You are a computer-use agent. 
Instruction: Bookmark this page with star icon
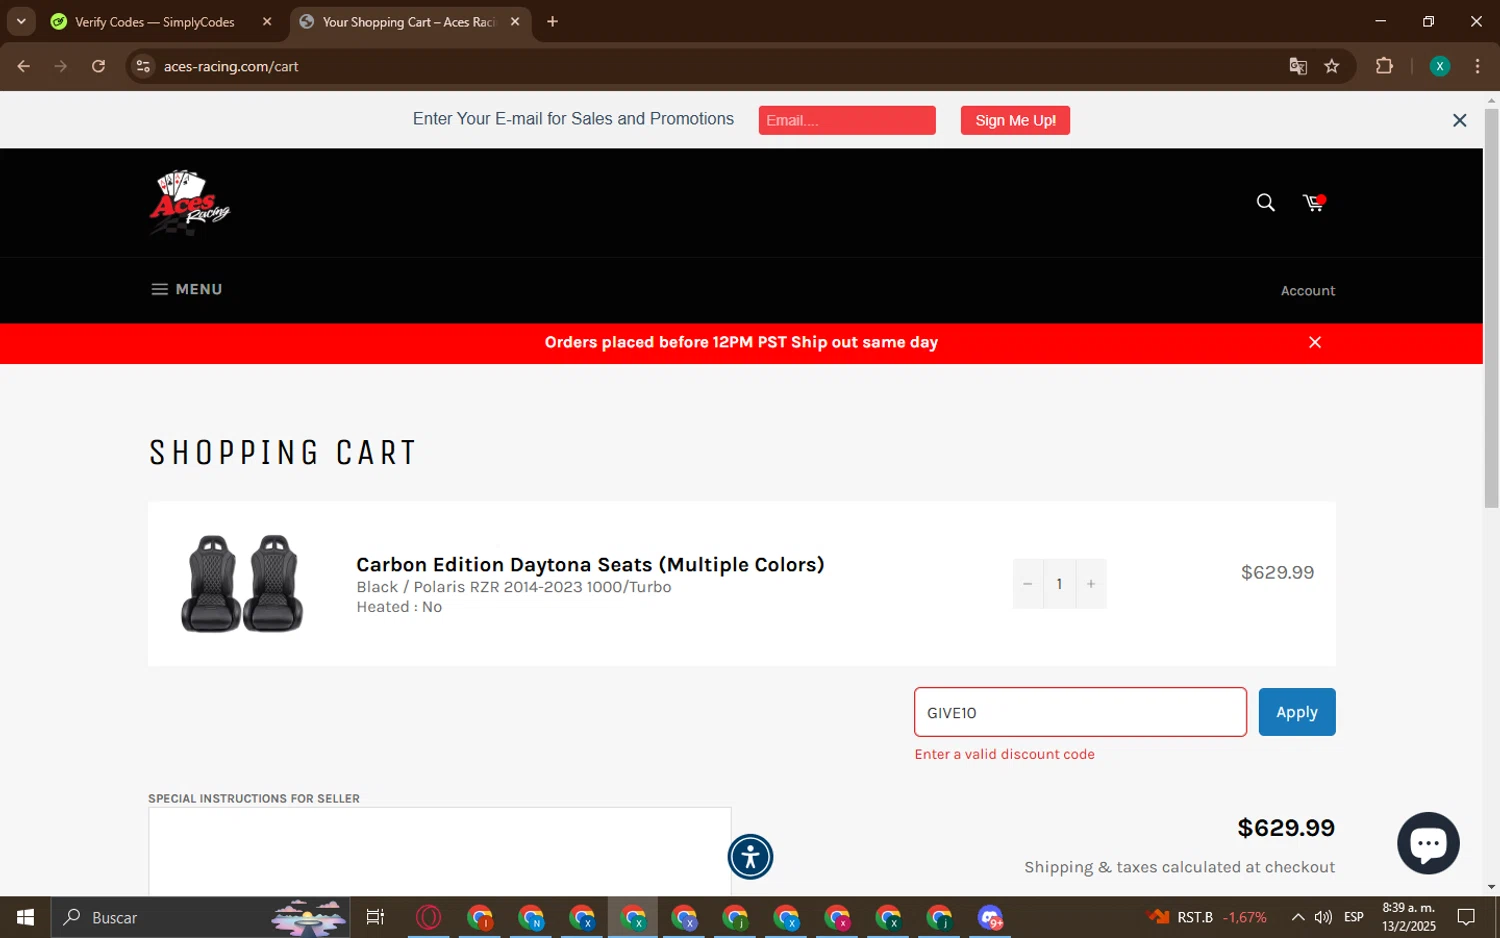point(1332,67)
